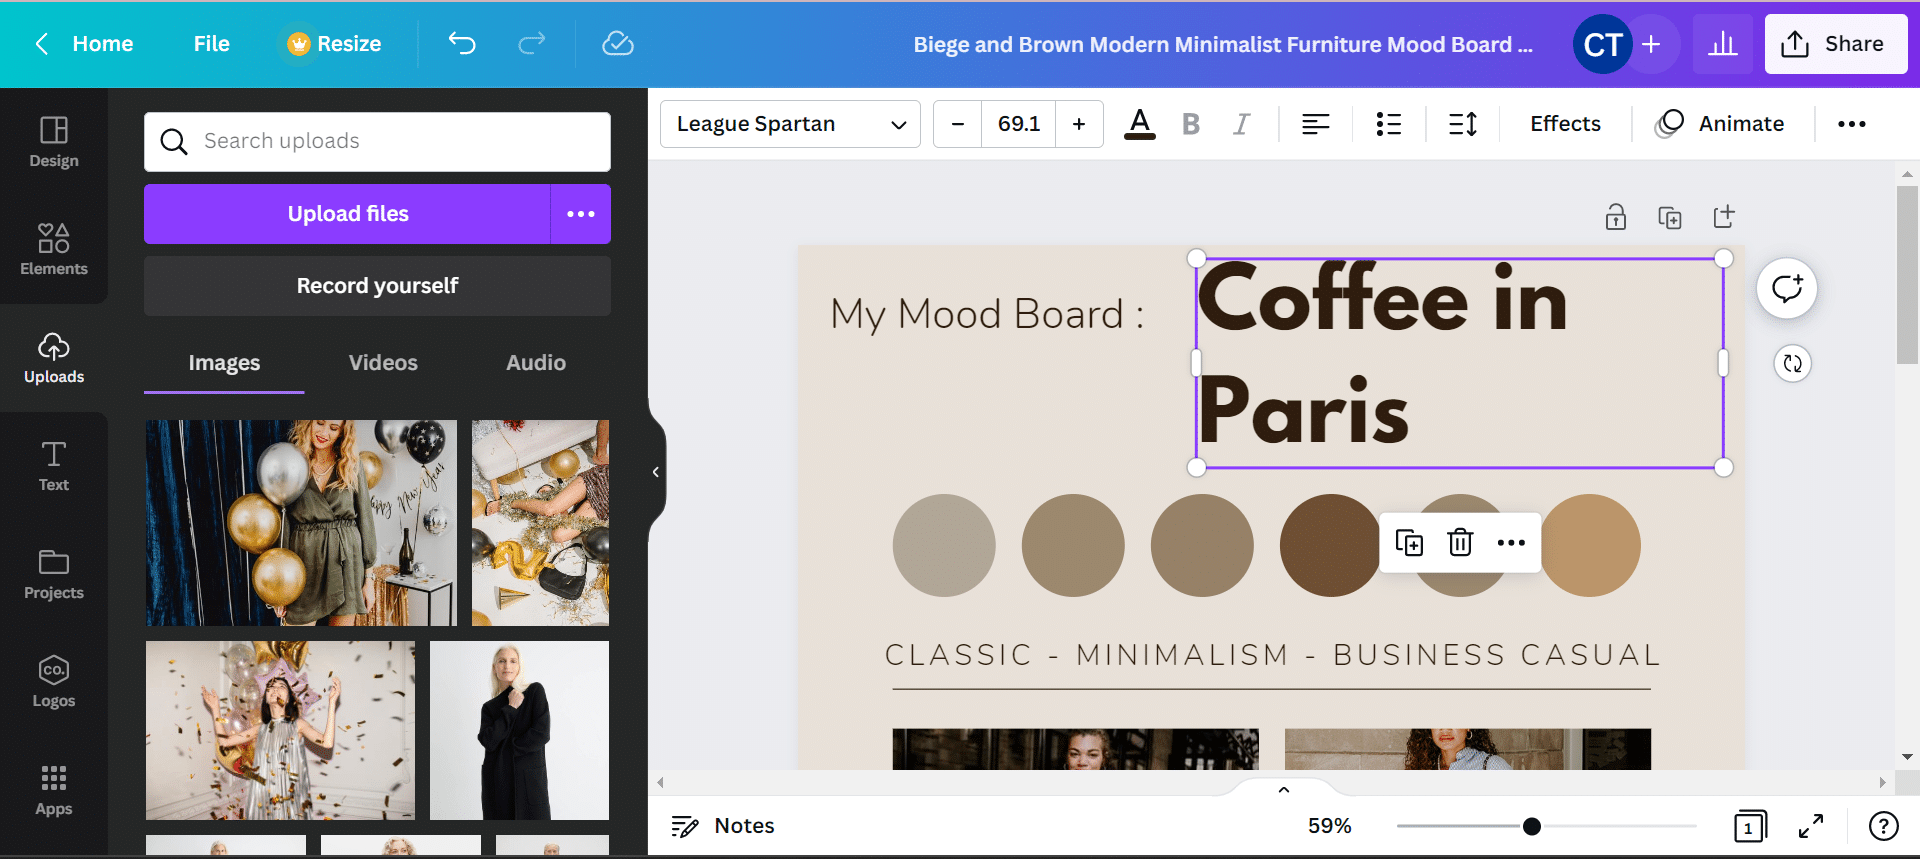Click the cloud save status icon

click(x=618, y=43)
